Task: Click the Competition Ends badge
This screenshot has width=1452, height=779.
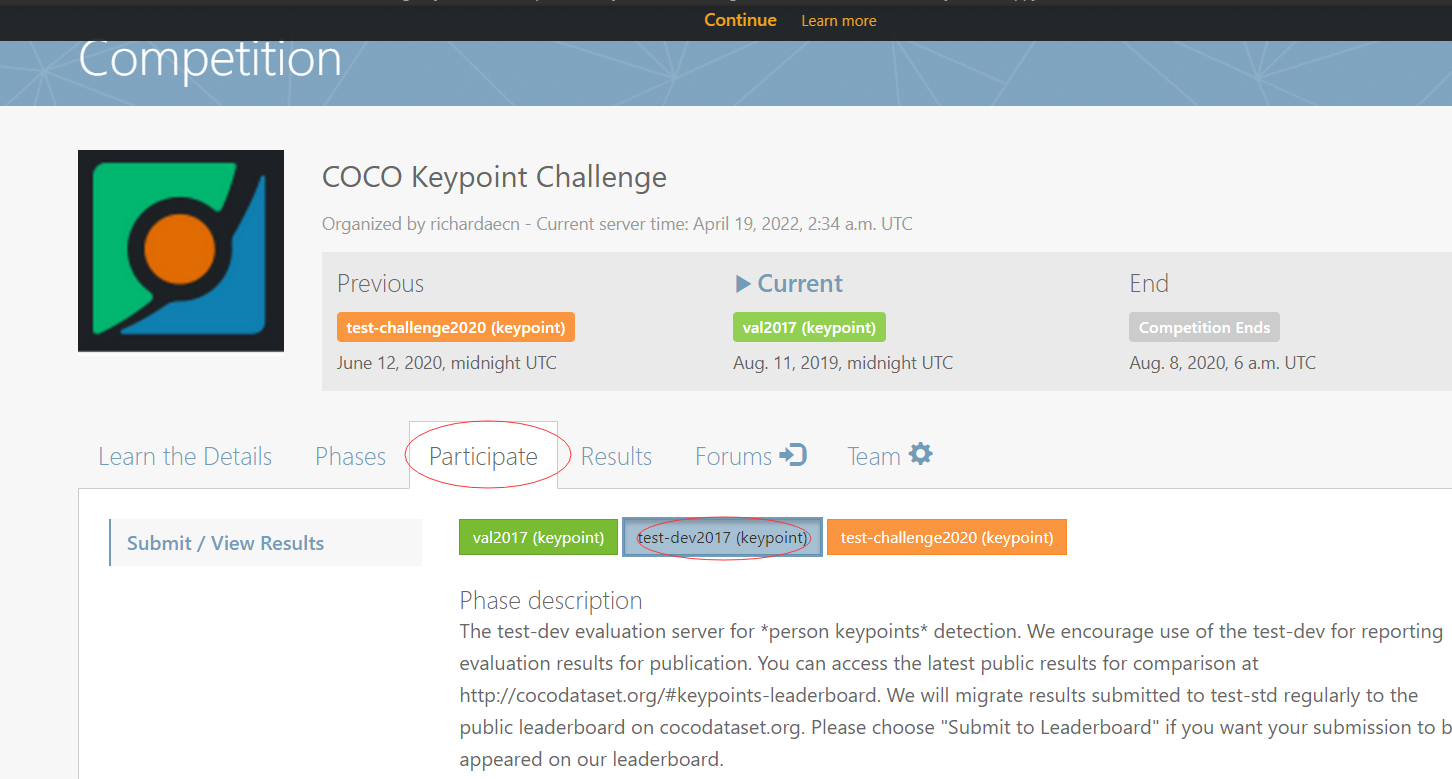Action: 1204,327
